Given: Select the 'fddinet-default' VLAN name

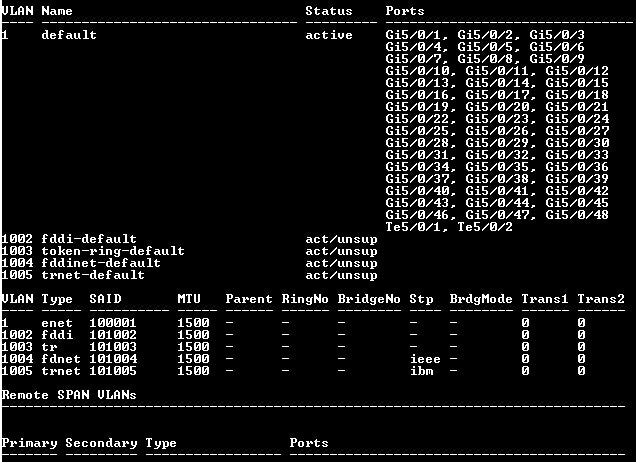Looking at the screenshot, I should [101, 263].
